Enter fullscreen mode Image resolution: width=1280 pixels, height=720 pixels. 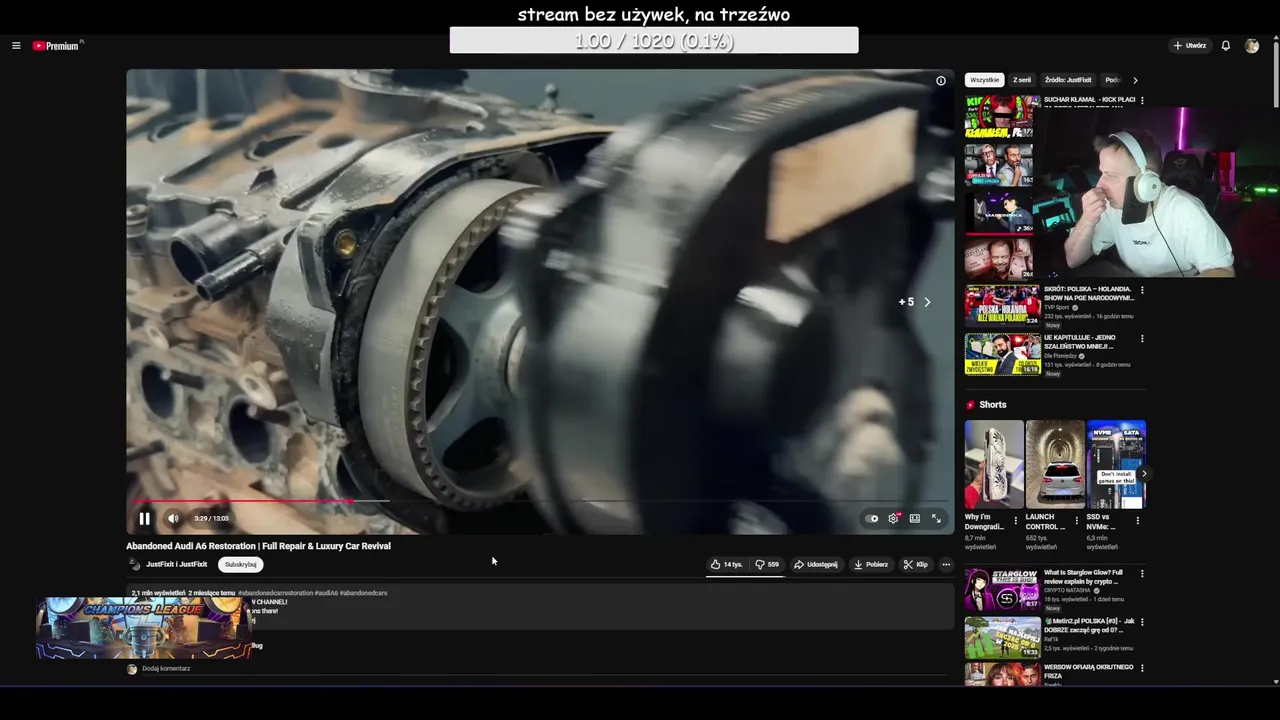pyautogui.click(x=936, y=518)
